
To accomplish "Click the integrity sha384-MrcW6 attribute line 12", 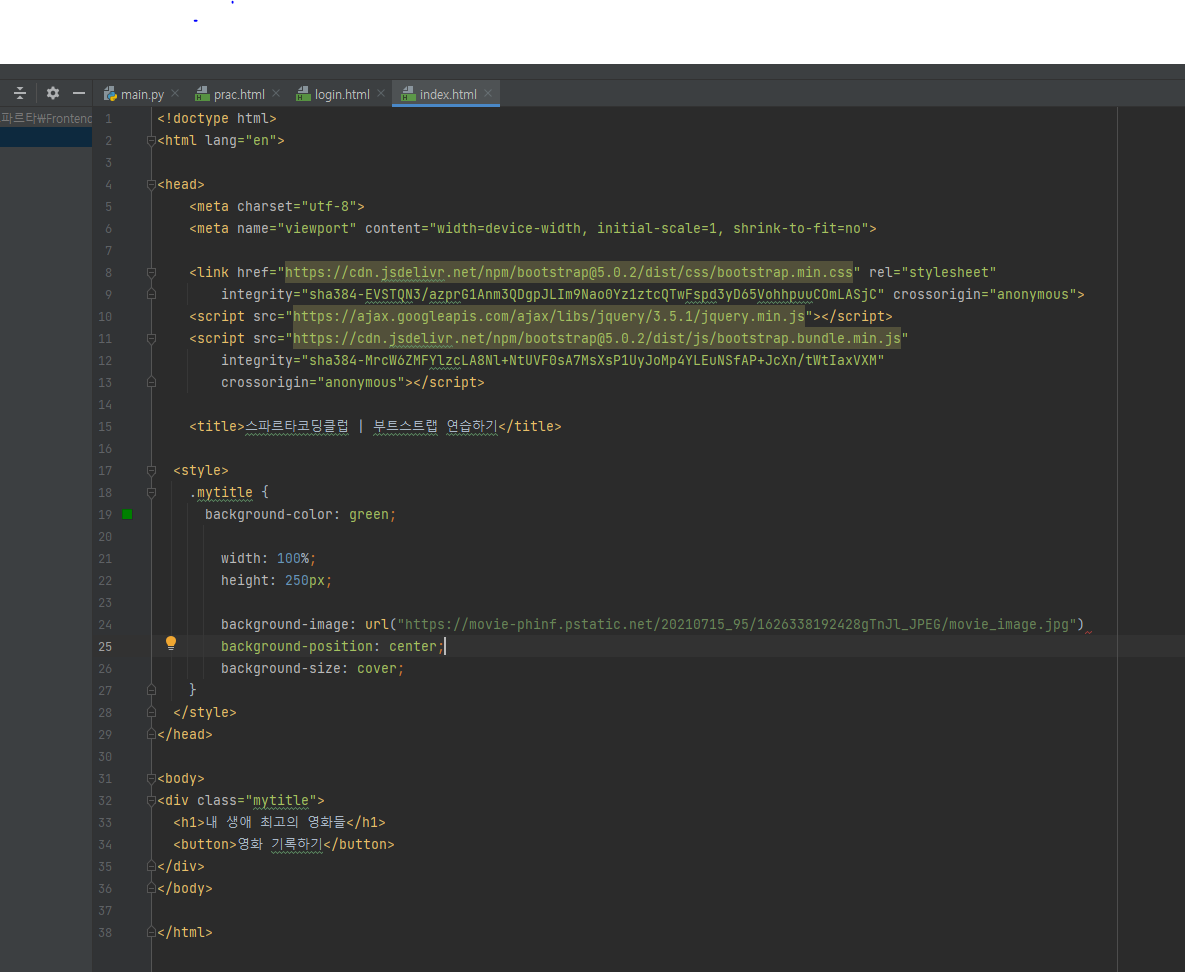I will click(552, 361).
